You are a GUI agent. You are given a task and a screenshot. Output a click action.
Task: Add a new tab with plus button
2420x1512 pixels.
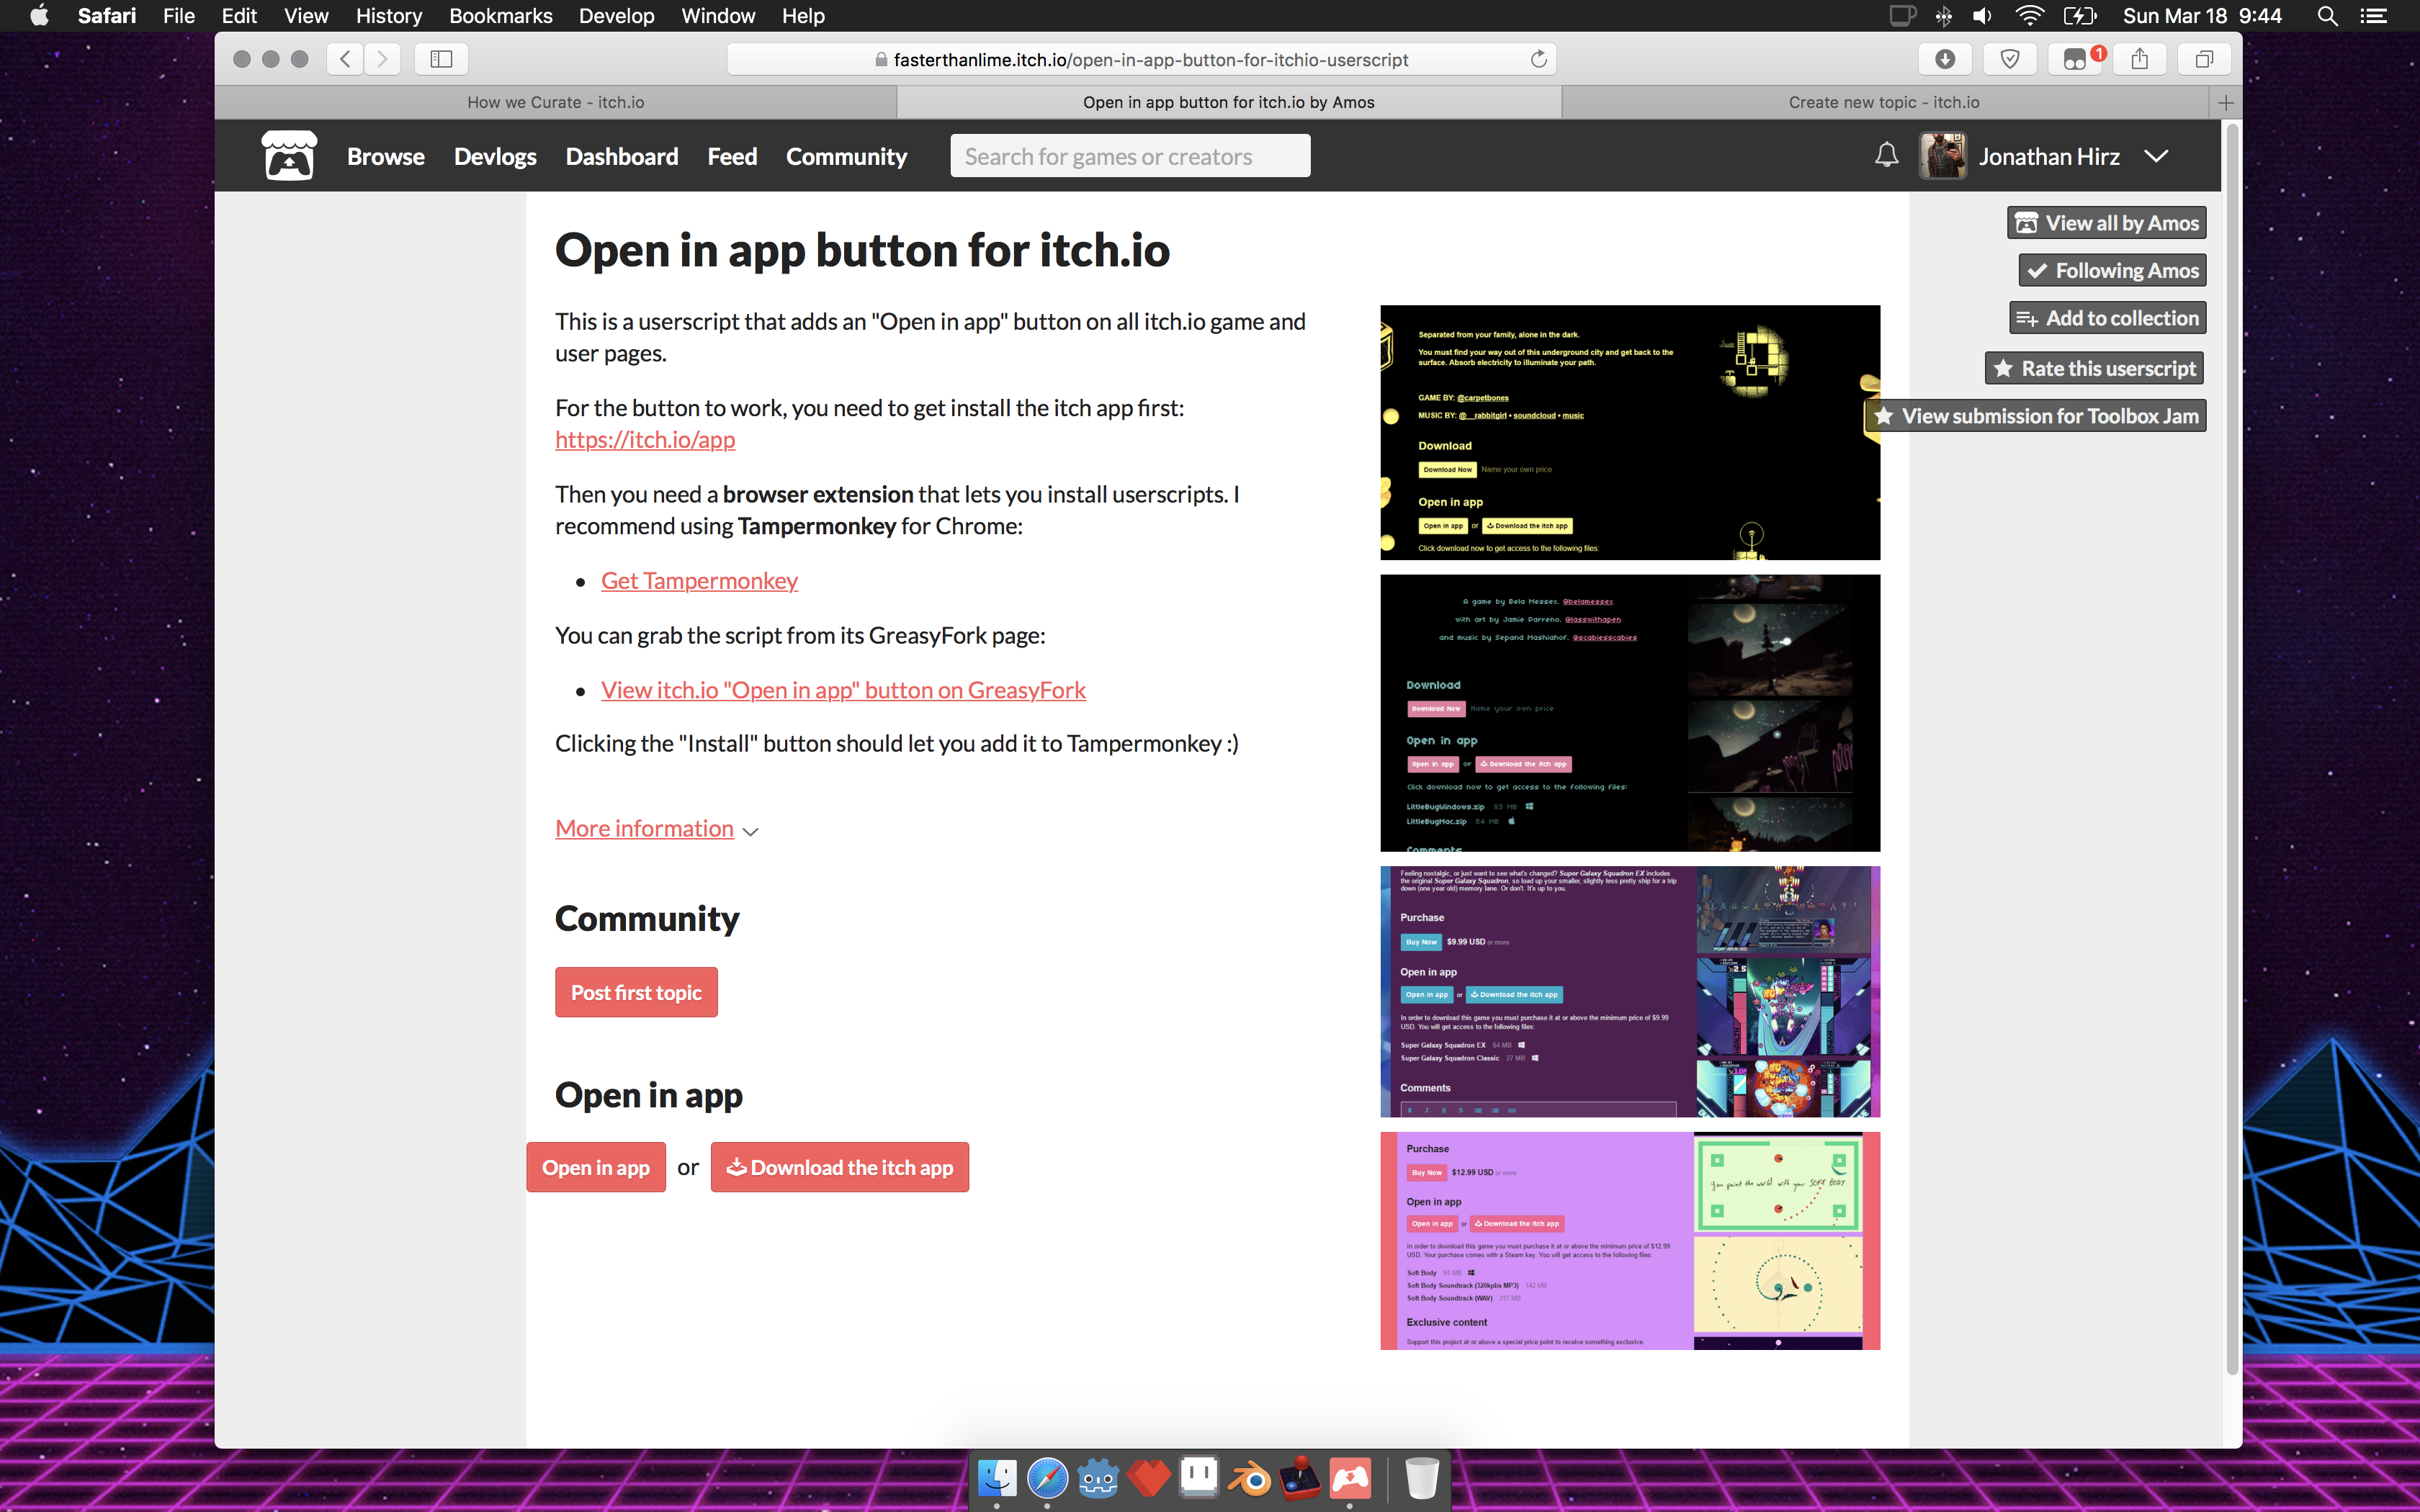2225,102
